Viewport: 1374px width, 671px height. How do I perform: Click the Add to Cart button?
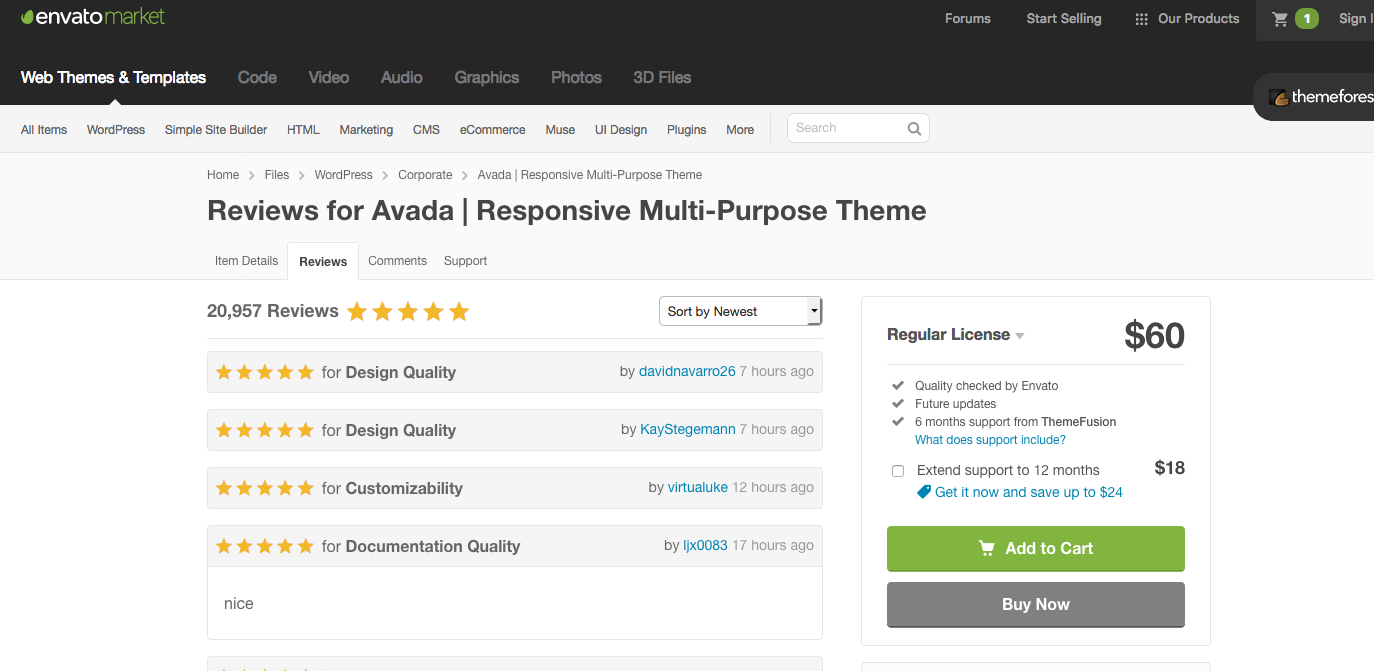[x=1036, y=549]
